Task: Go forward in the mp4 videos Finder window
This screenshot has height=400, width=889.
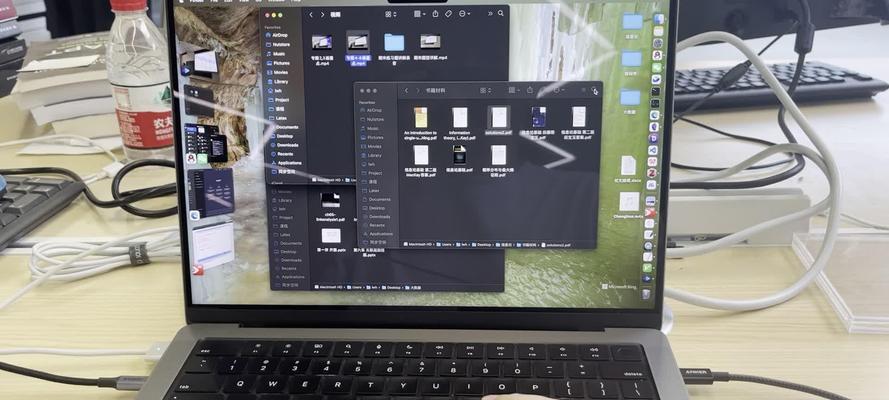Action: [323, 14]
